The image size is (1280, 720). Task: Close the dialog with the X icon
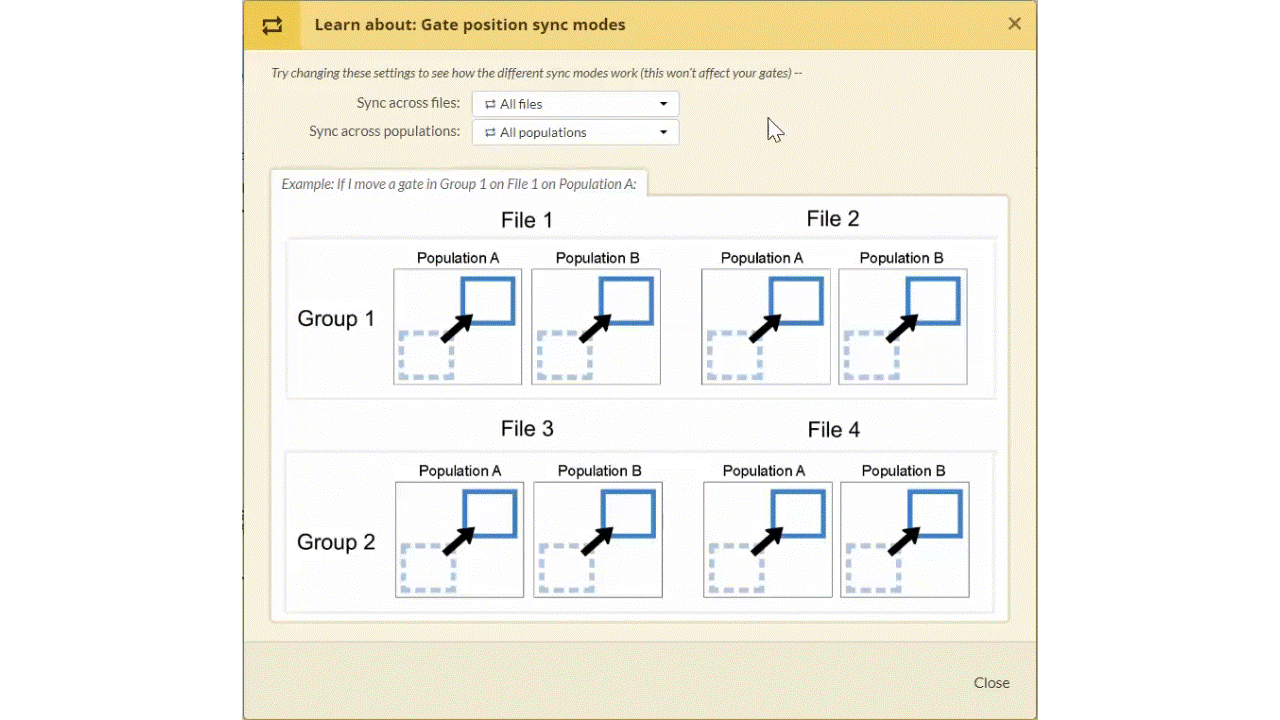(x=1014, y=24)
